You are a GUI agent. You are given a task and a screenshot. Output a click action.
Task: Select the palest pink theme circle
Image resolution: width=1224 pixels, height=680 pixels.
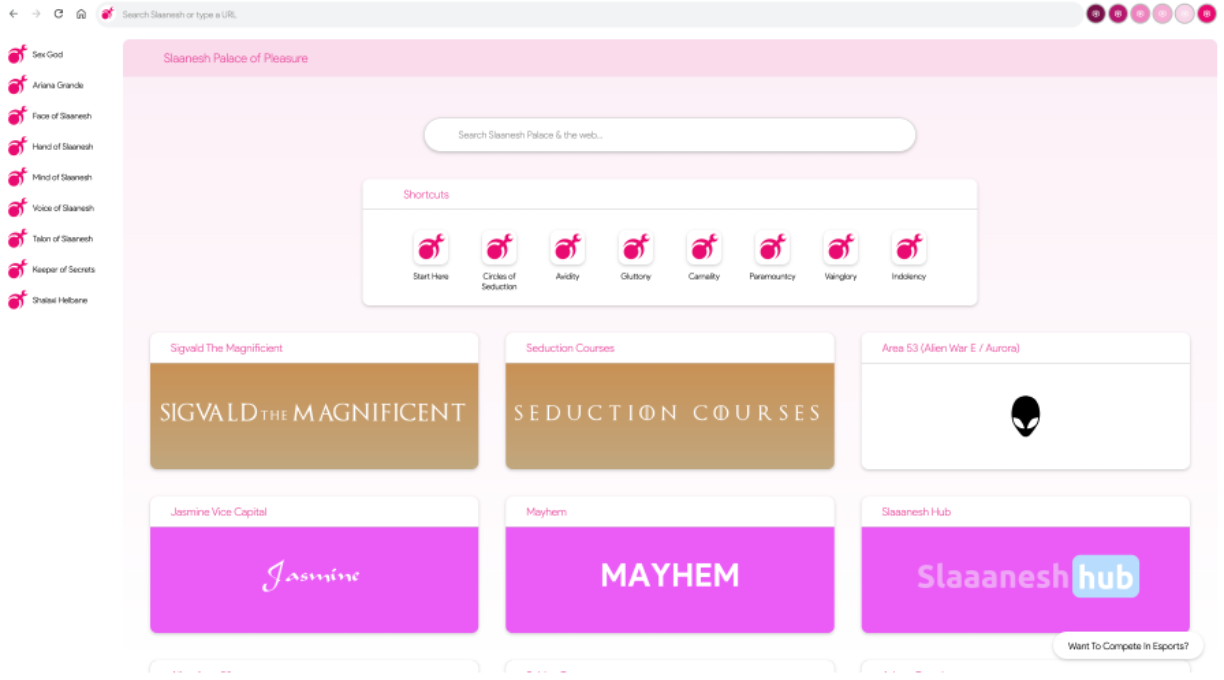[1184, 14]
